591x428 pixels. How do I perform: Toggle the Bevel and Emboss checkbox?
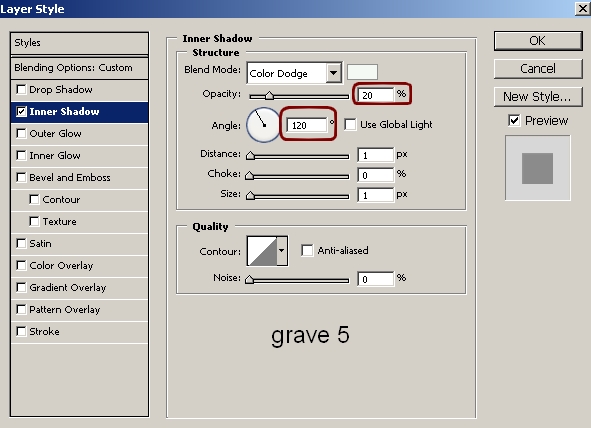(21, 177)
